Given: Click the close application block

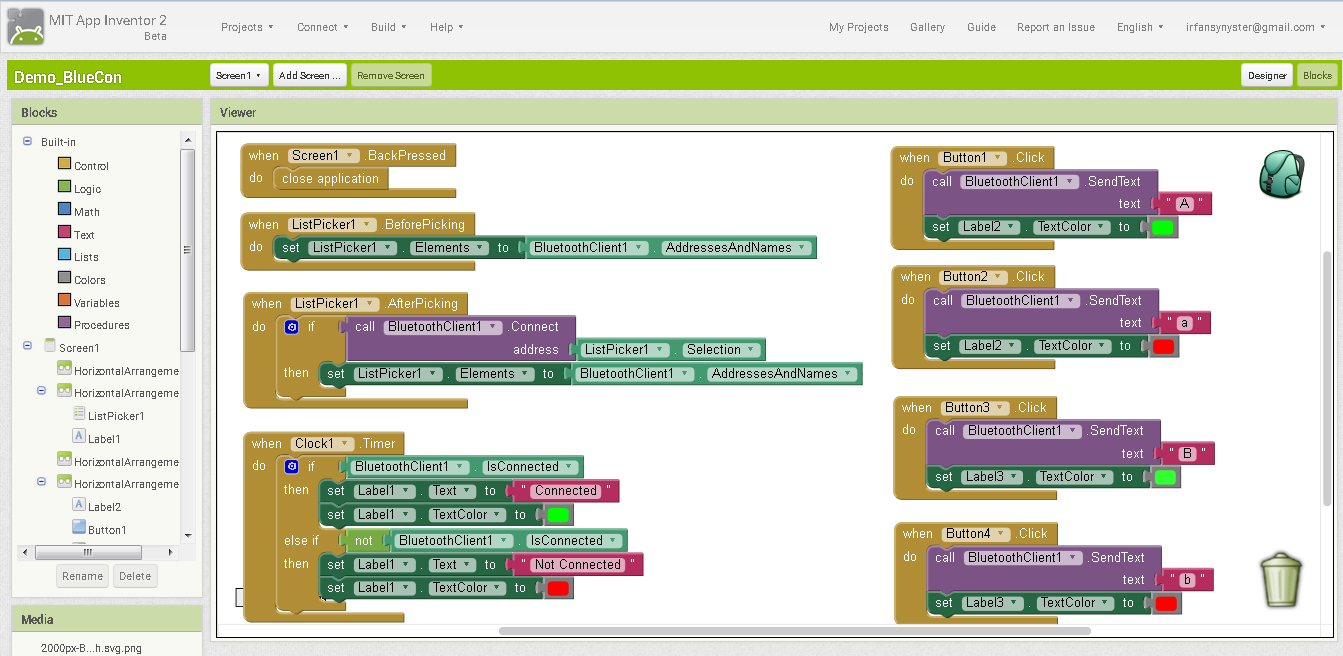Looking at the screenshot, I should [330, 179].
